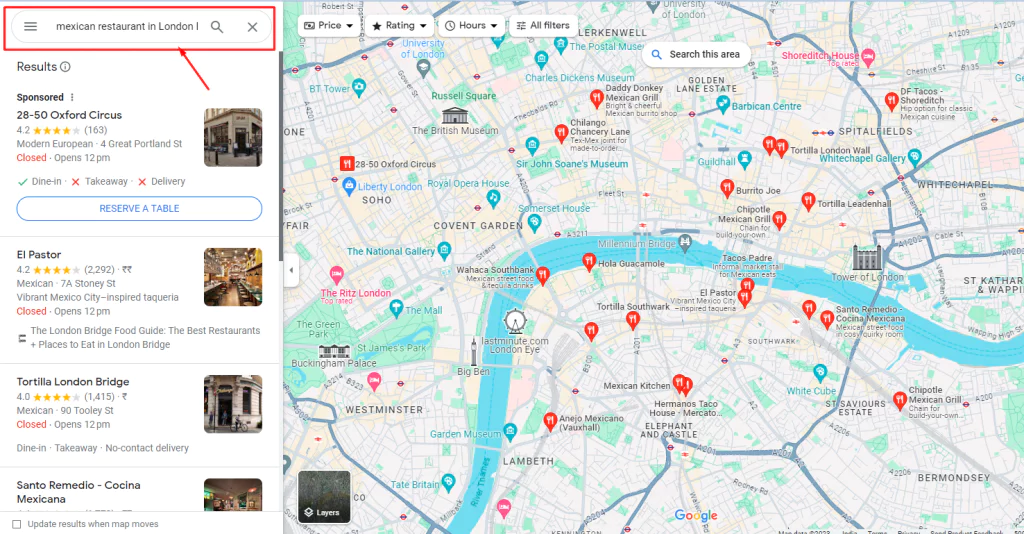The height and width of the screenshot is (534, 1024).
Task: Click the Barbican Centre pin
Action: pyautogui.click(x=723, y=104)
